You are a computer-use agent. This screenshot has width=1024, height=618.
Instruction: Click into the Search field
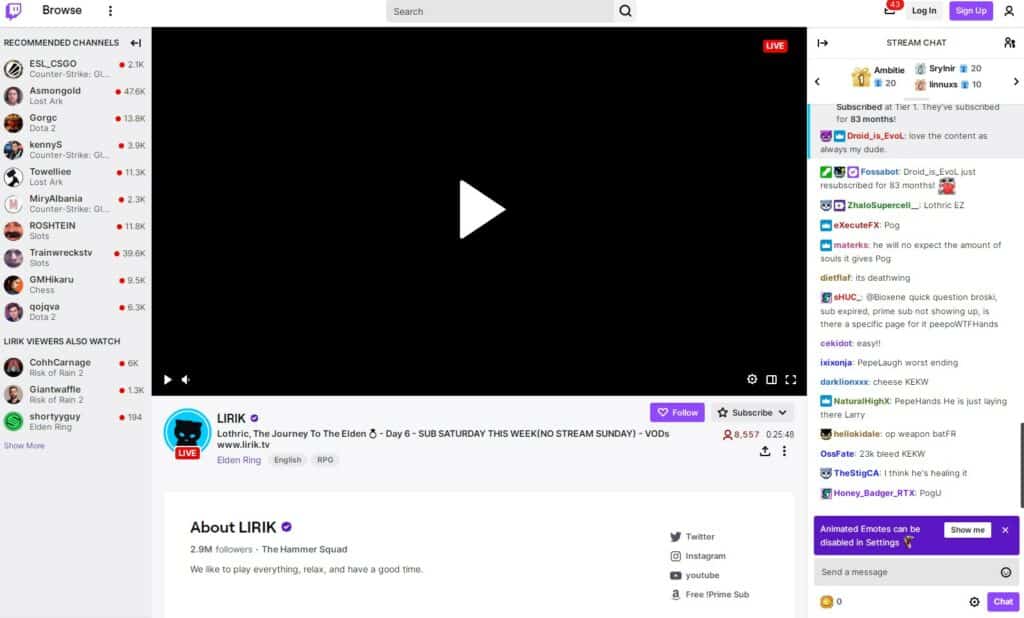point(500,11)
